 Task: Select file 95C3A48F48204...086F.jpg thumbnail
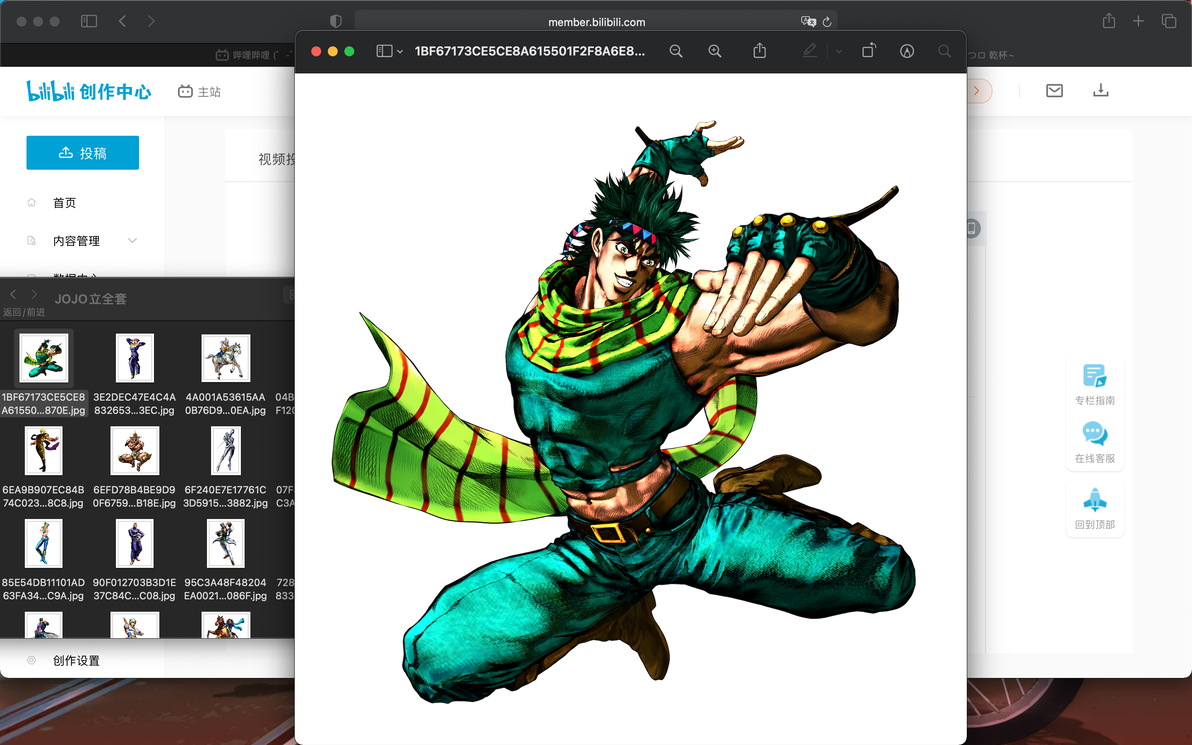click(226, 544)
